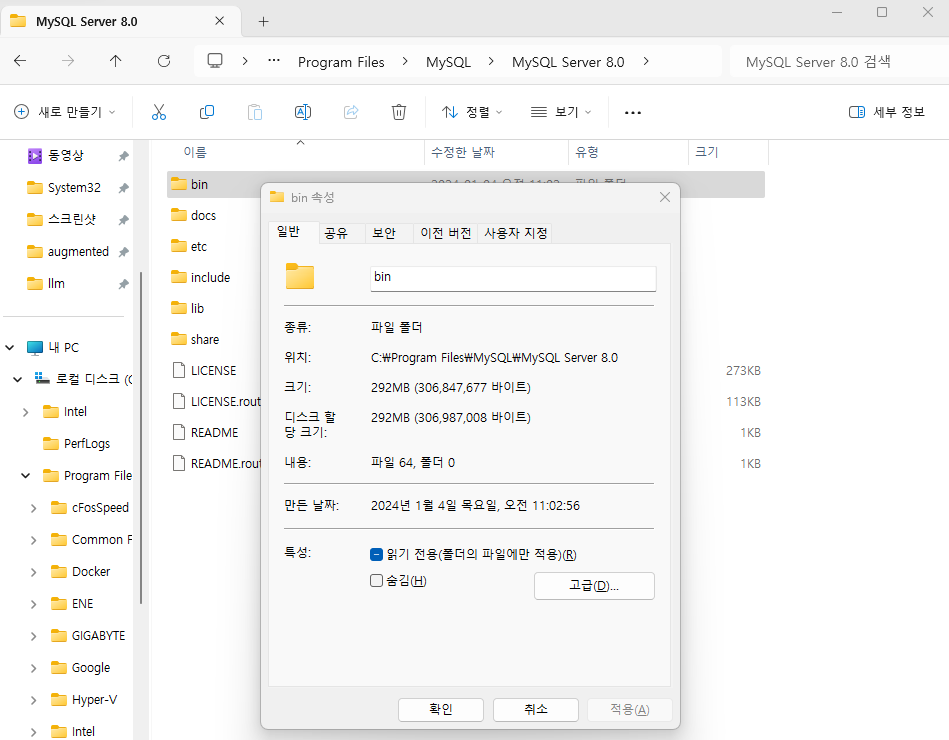949x740 pixels.
Task: Click the Share icon in toolbar
Action: coord(351,112)
